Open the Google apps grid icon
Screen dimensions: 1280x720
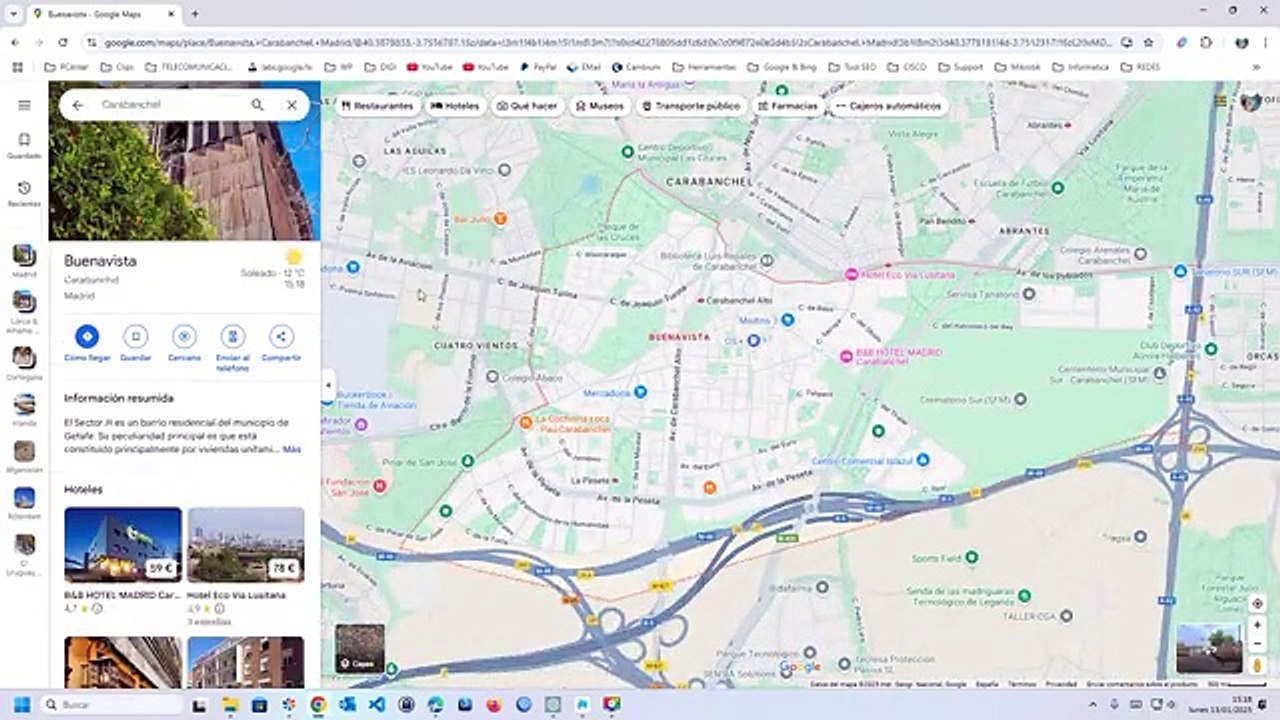pos(1220,101)
